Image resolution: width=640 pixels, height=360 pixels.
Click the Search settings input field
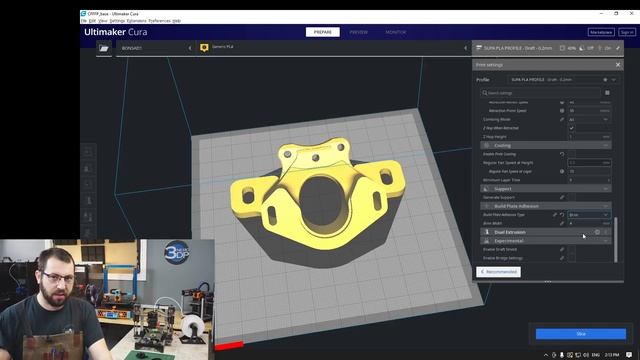(540, 93)
